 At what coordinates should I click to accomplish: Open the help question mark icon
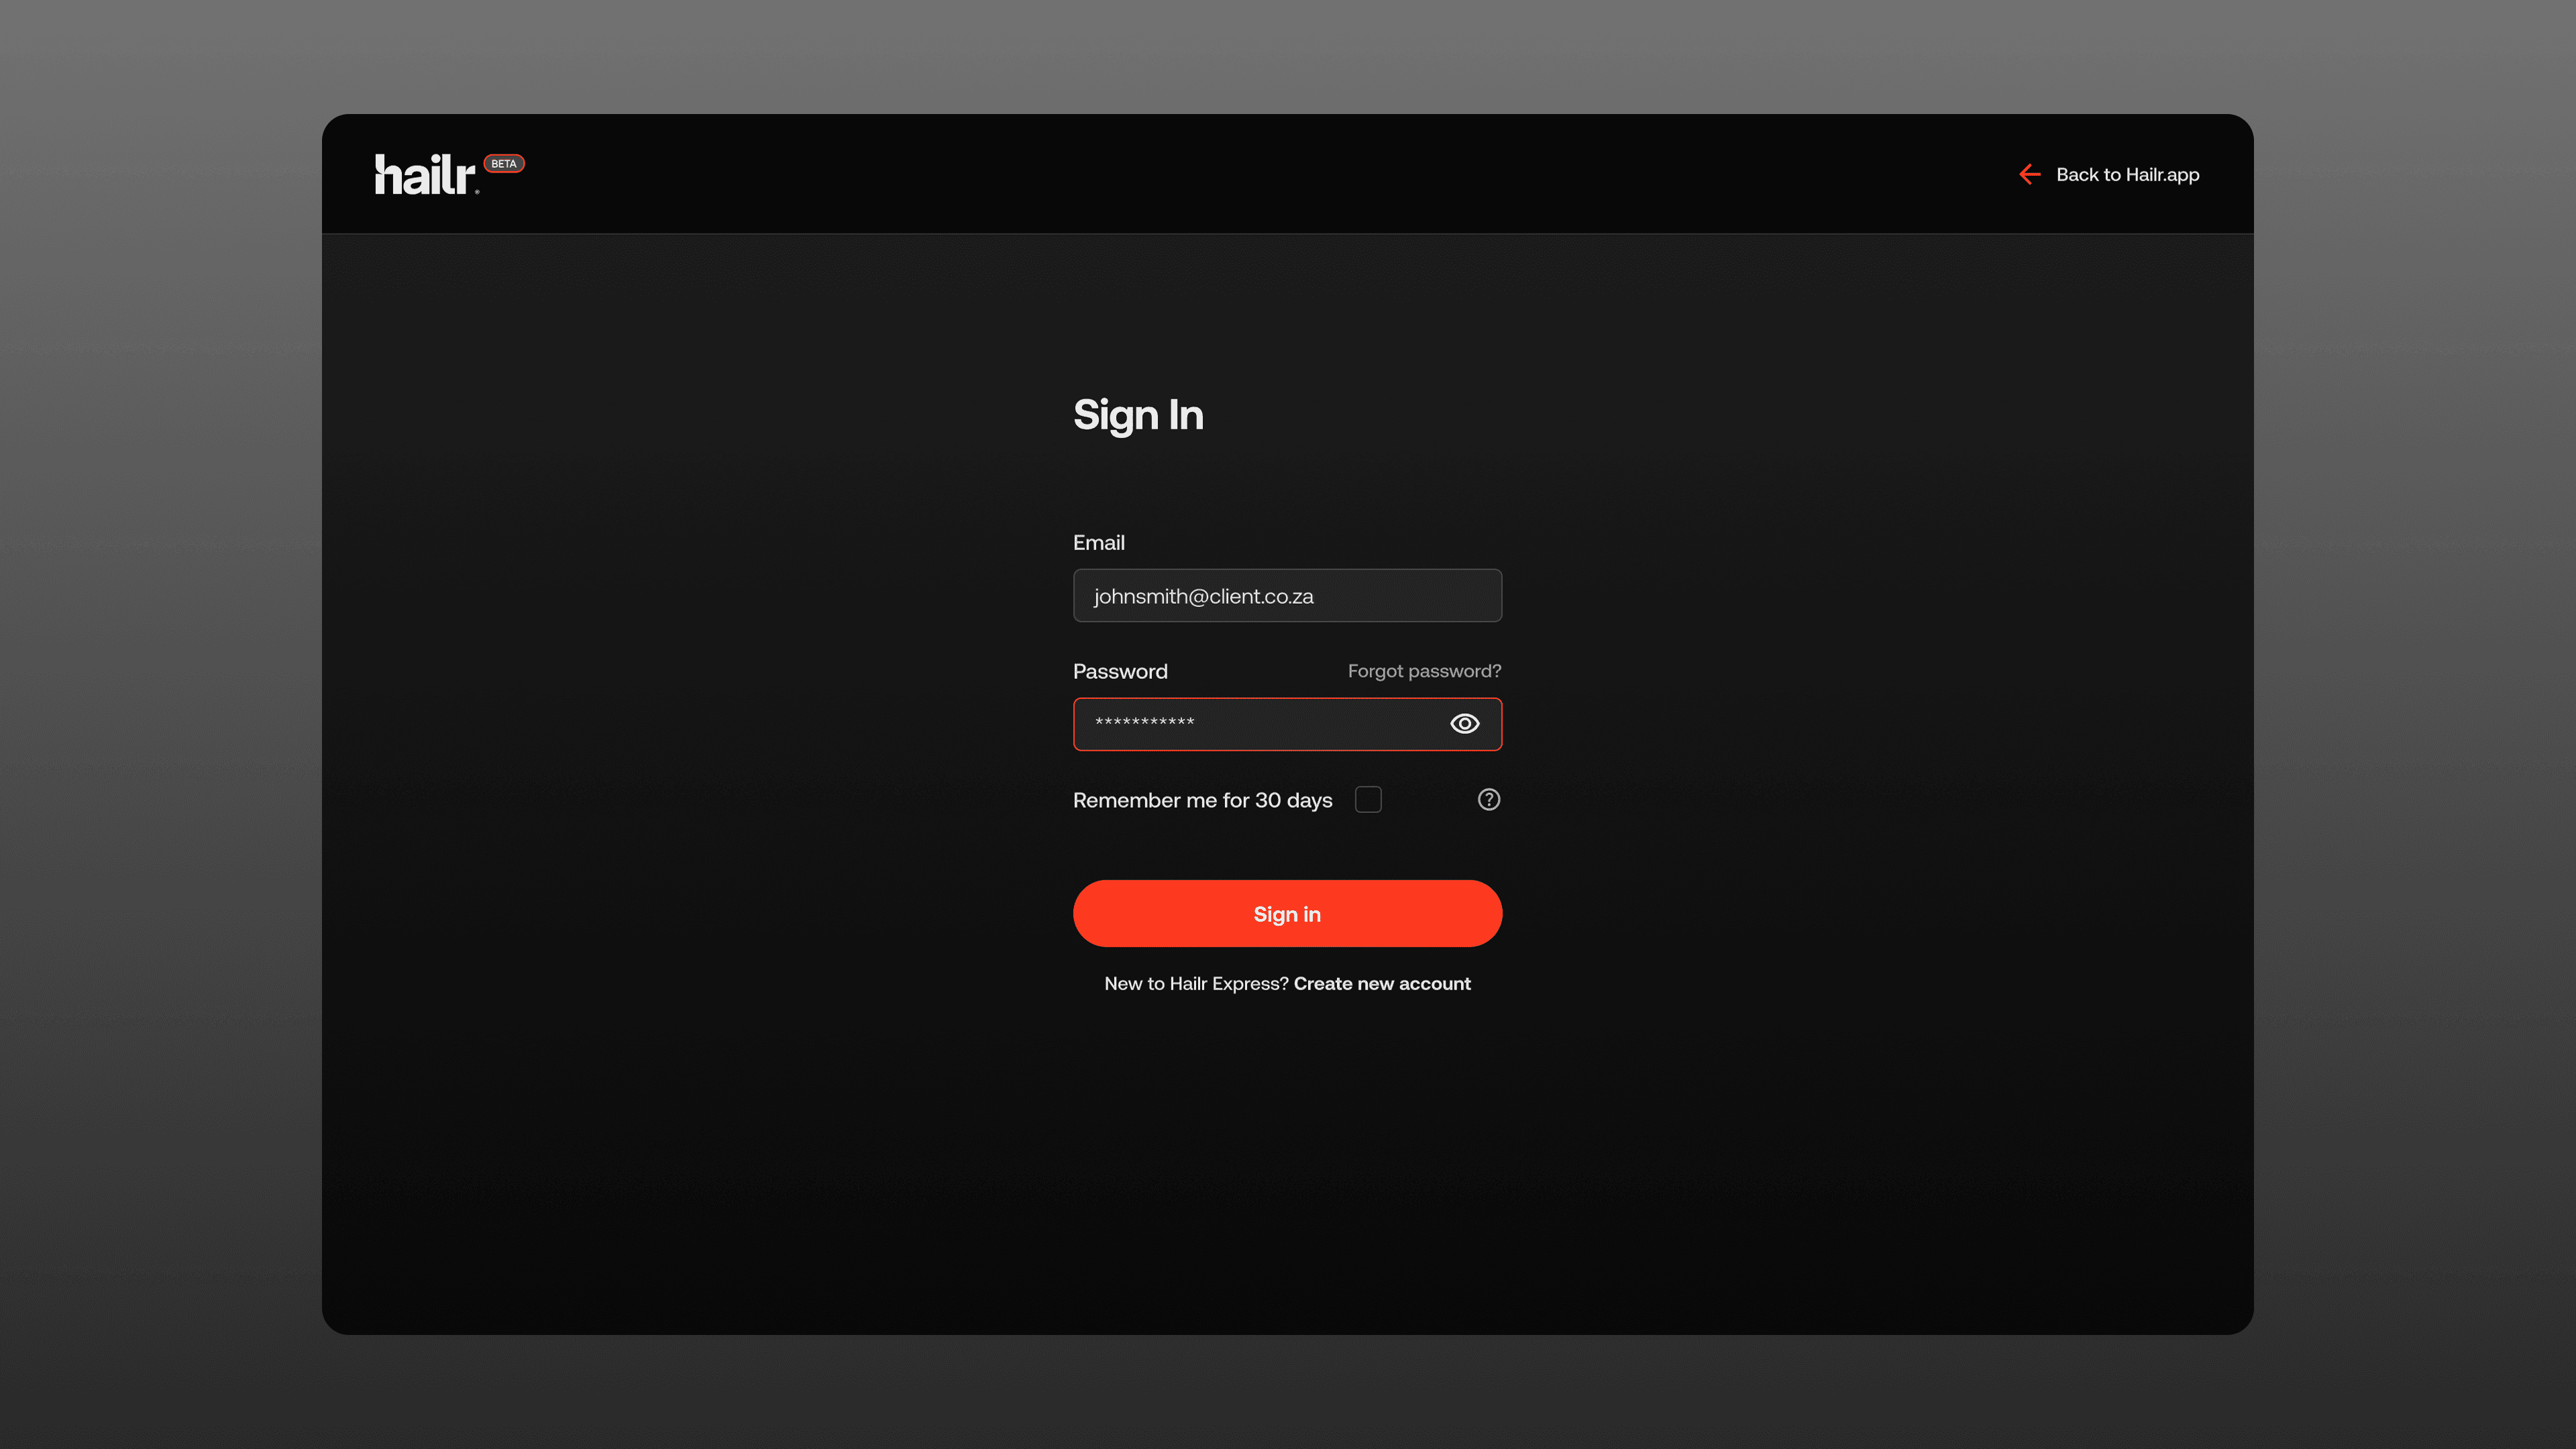(1488, 800)
